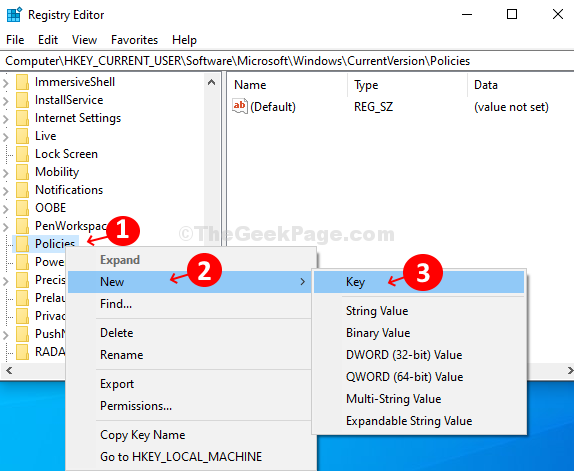Expand the InstallService key
574x471 pixels.
5,101
